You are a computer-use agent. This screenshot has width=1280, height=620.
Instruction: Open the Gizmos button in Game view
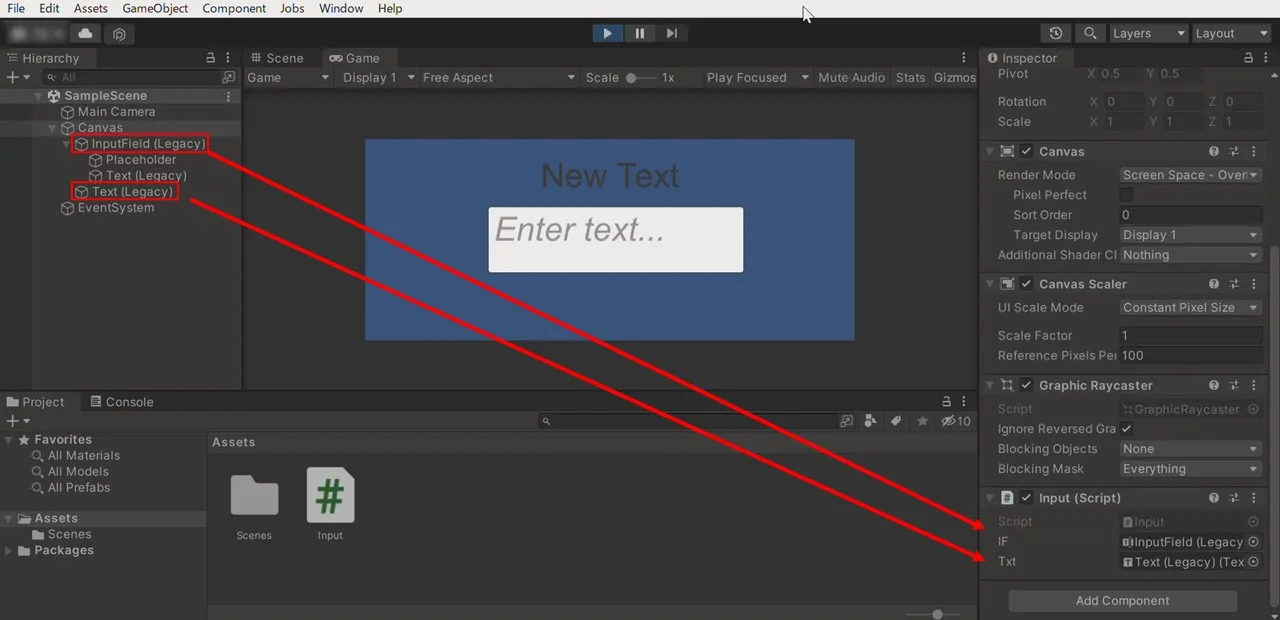[954, 78]
